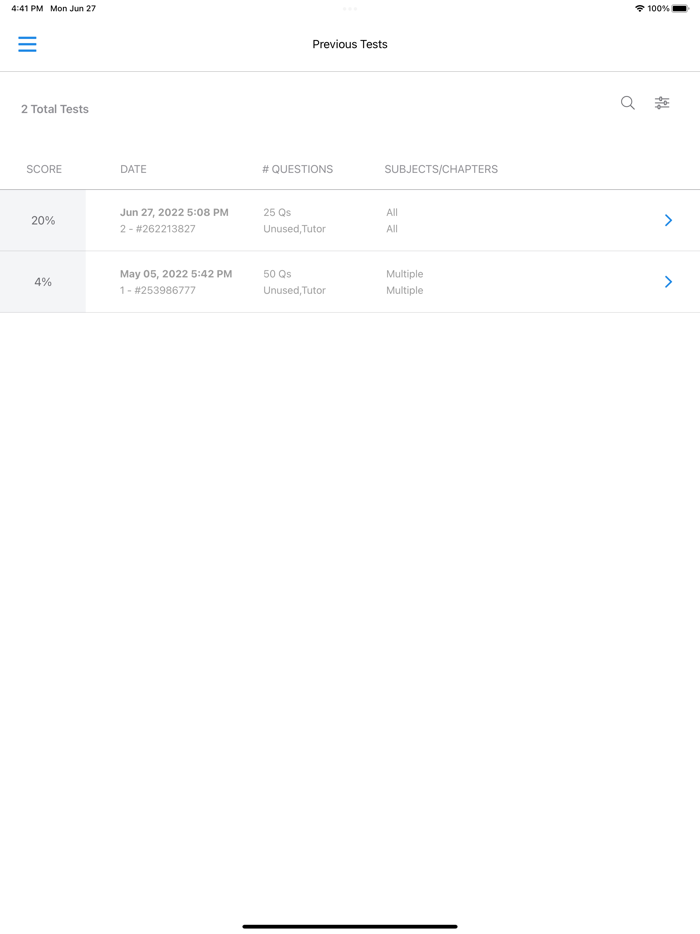Screen dimensions: 700x934
Task: Tap the Wi-Fi status icon
Action: pos(639,9)
